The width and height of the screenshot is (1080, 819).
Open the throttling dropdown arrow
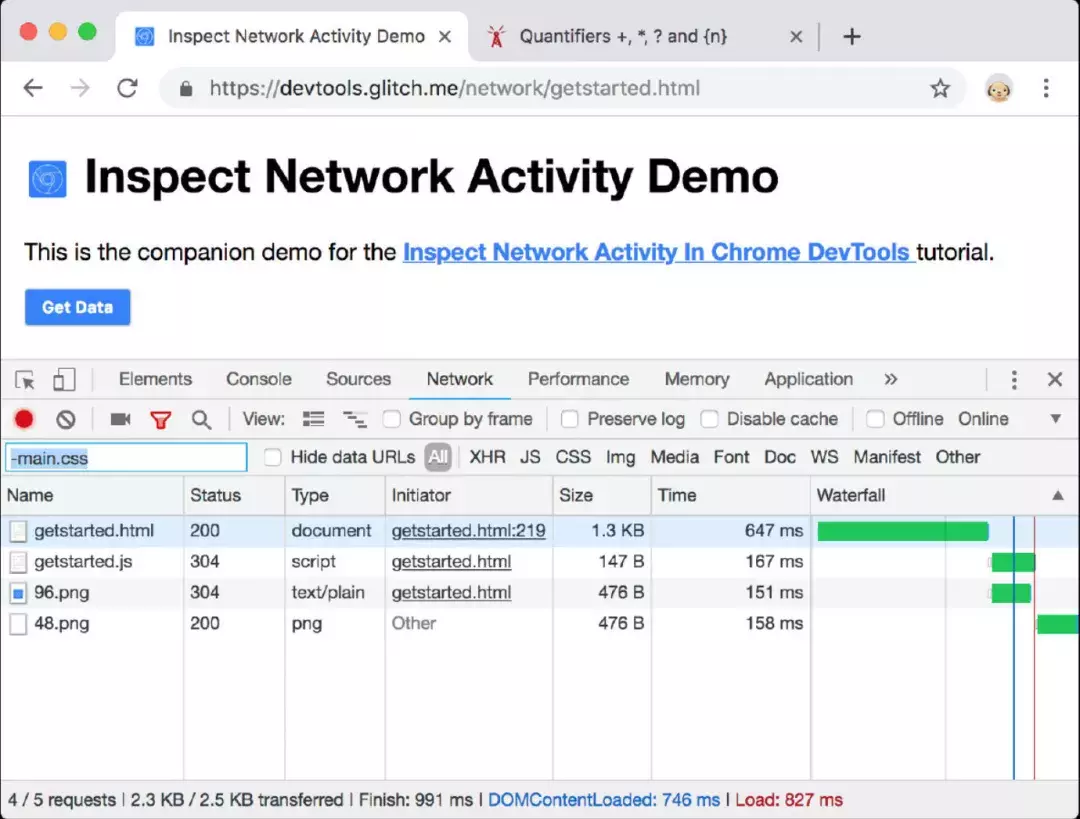click(x=1055, y=419)
